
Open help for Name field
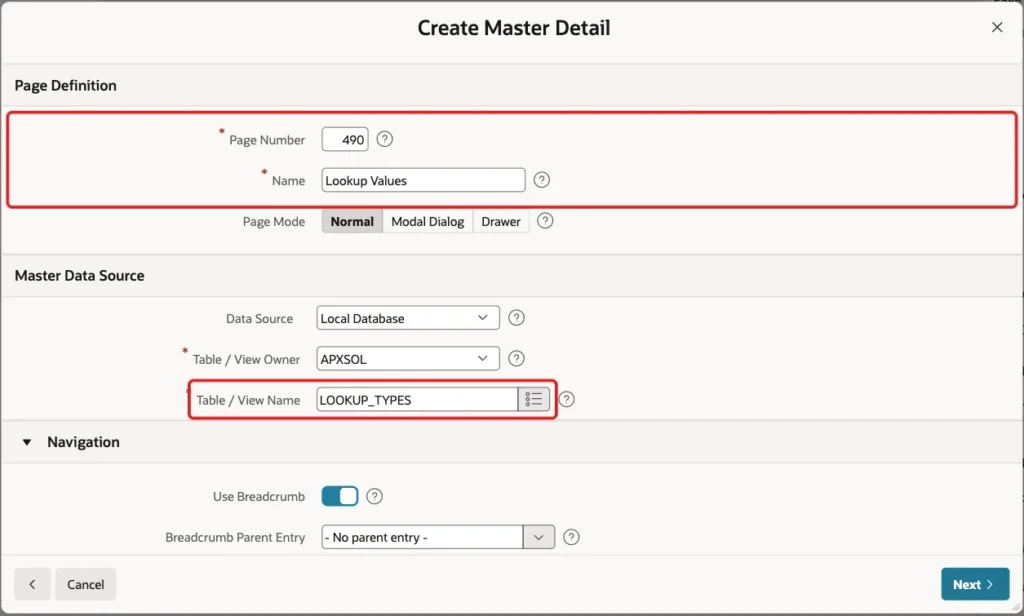pyautogui.click(x=541, y=180)
